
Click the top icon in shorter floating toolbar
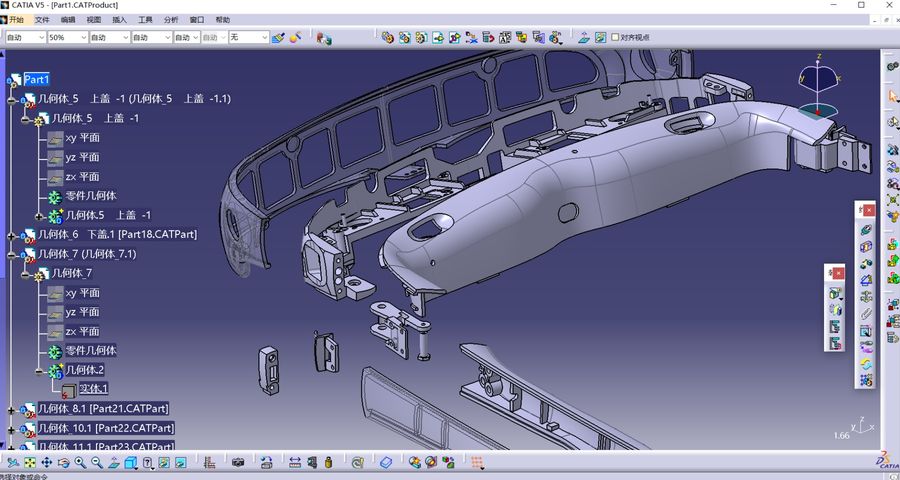point(836,293)
